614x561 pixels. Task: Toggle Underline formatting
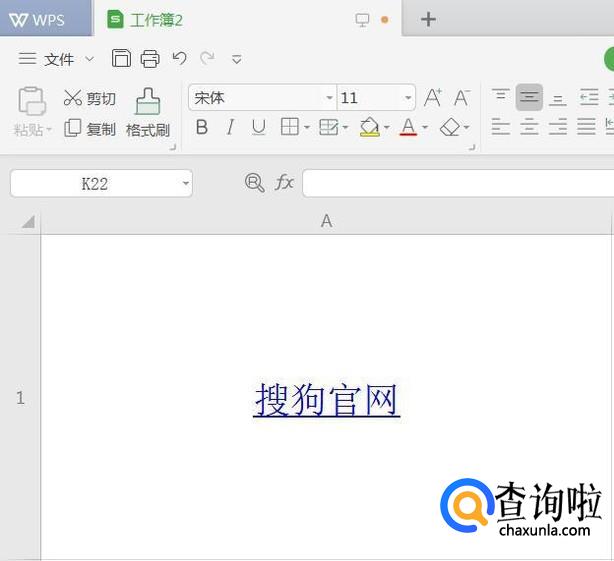coord(259,127)
